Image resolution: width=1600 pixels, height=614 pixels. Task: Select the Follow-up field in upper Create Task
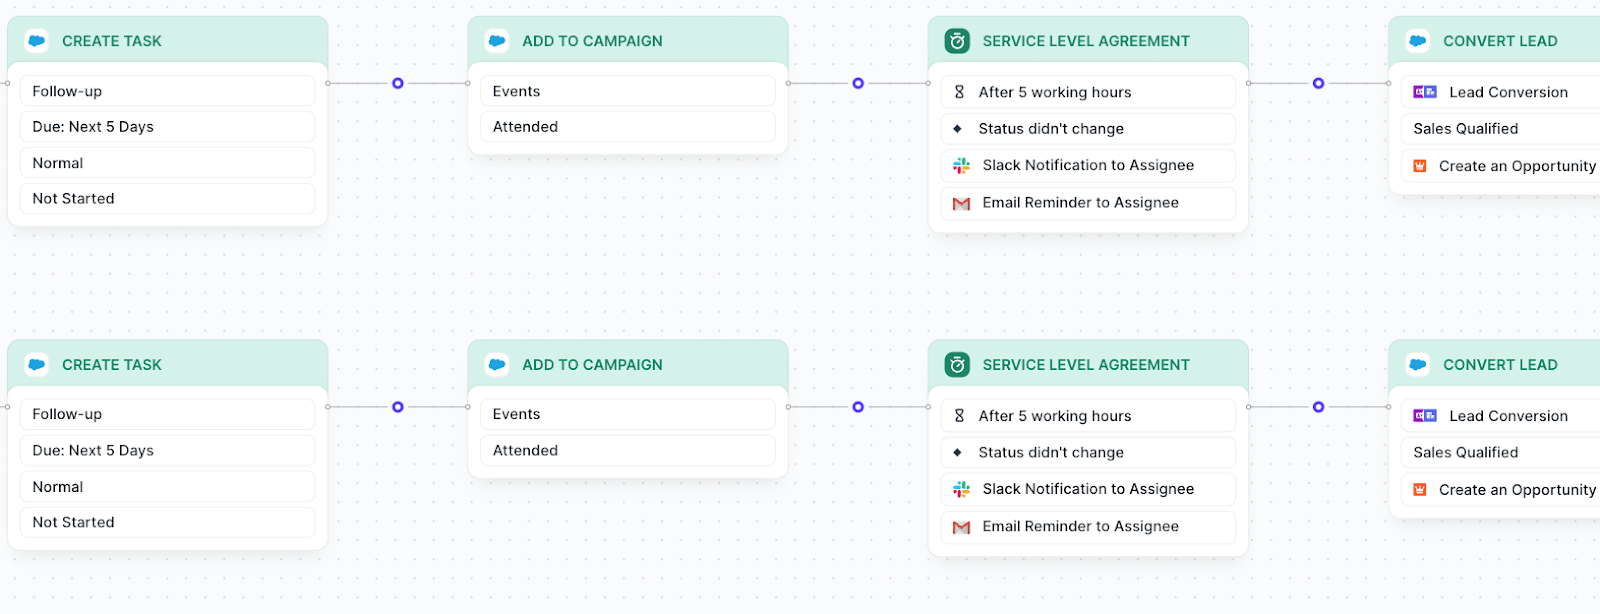(x=168, y=91)
